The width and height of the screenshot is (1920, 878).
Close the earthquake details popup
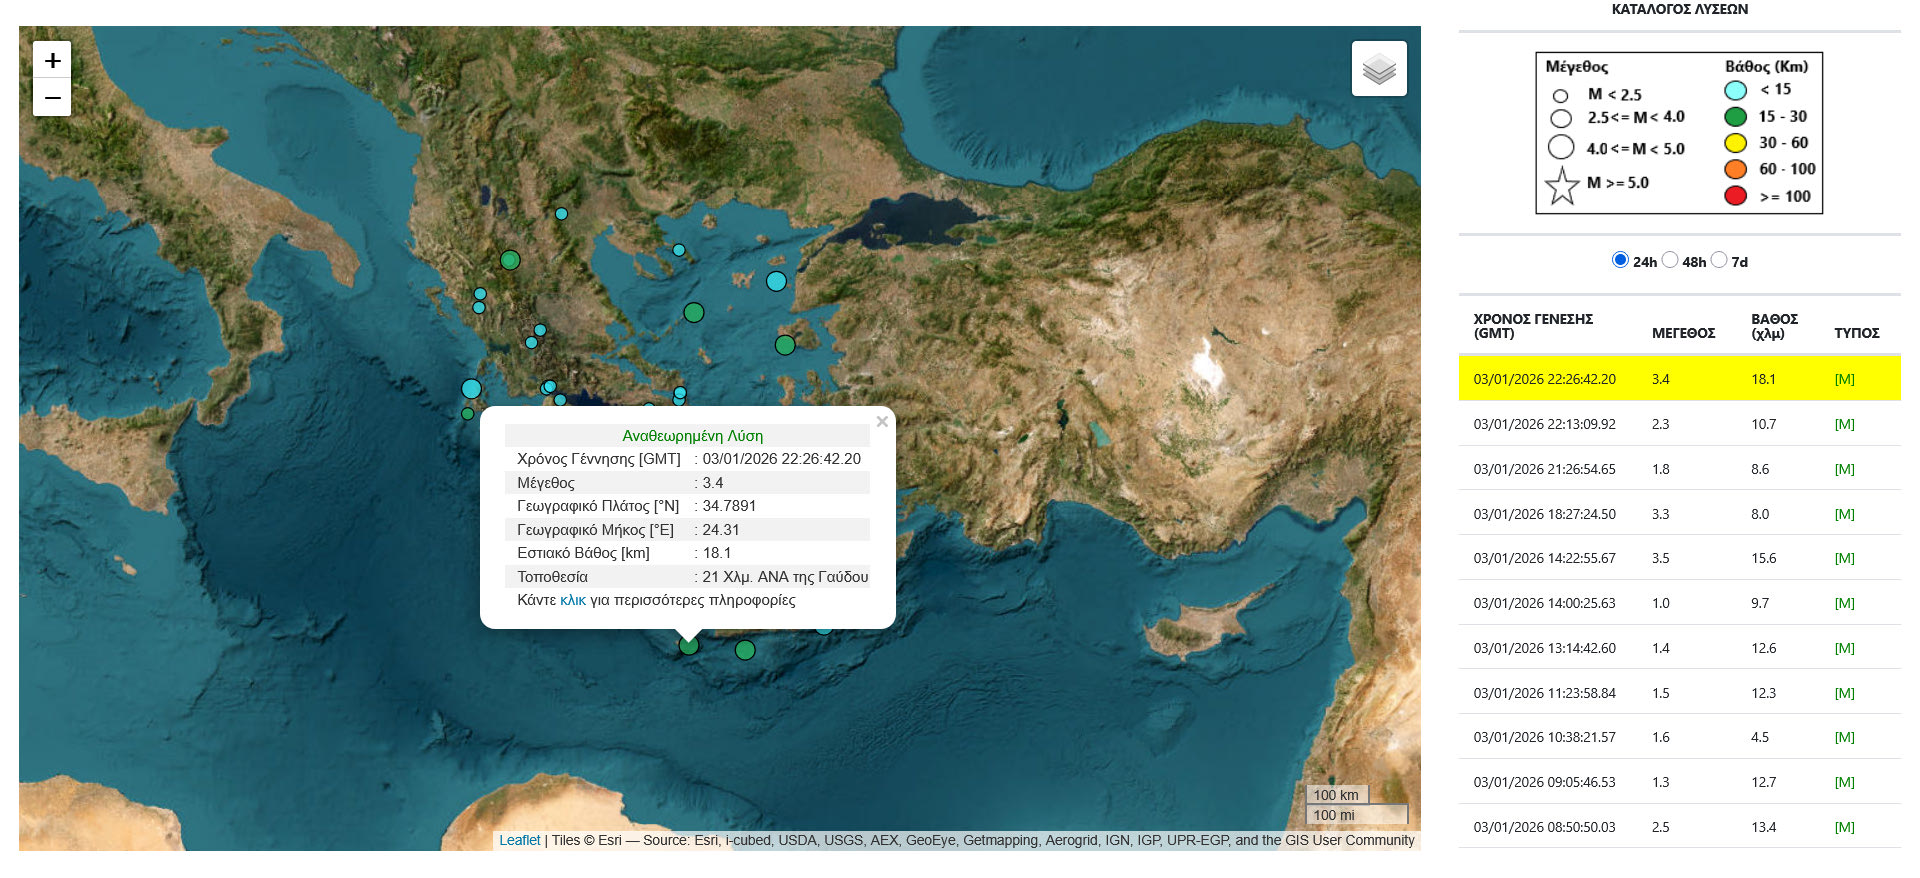click(881, 422)
